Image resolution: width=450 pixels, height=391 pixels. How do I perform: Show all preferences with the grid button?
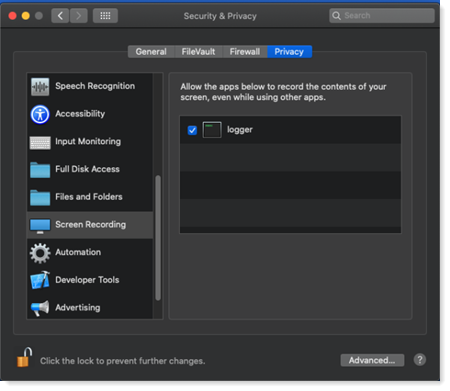pyautogui.click(x=105, y=16)
